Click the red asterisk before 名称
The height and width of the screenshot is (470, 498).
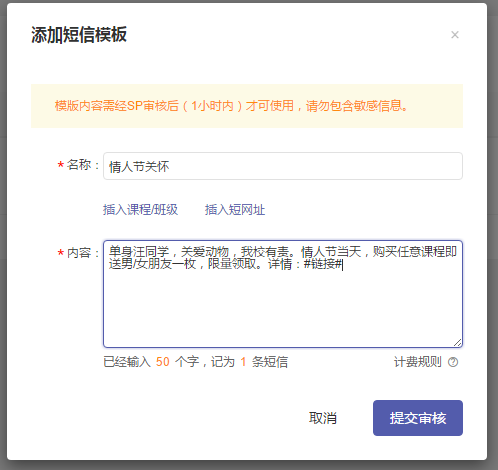(x=60, y=166)
